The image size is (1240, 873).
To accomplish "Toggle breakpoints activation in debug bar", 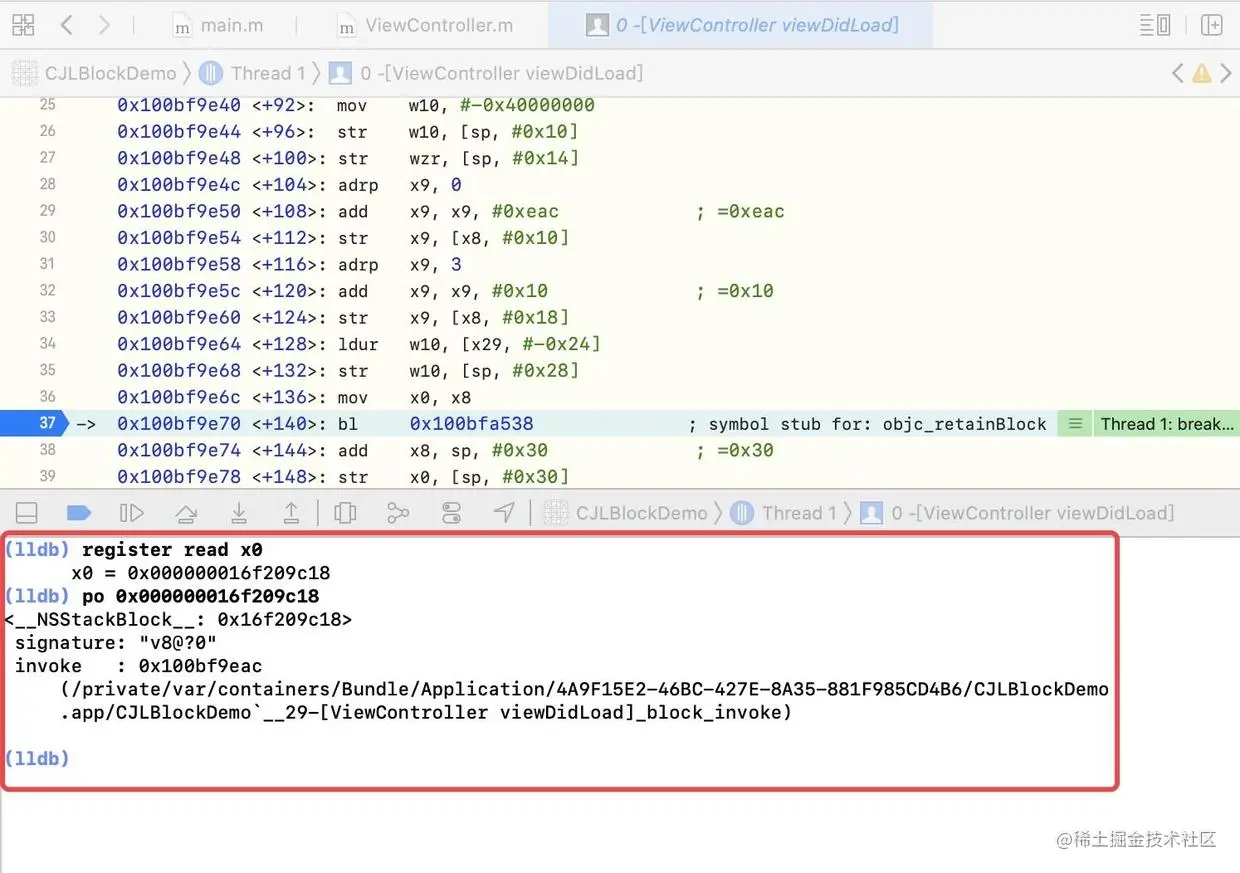I will [79, 513].
